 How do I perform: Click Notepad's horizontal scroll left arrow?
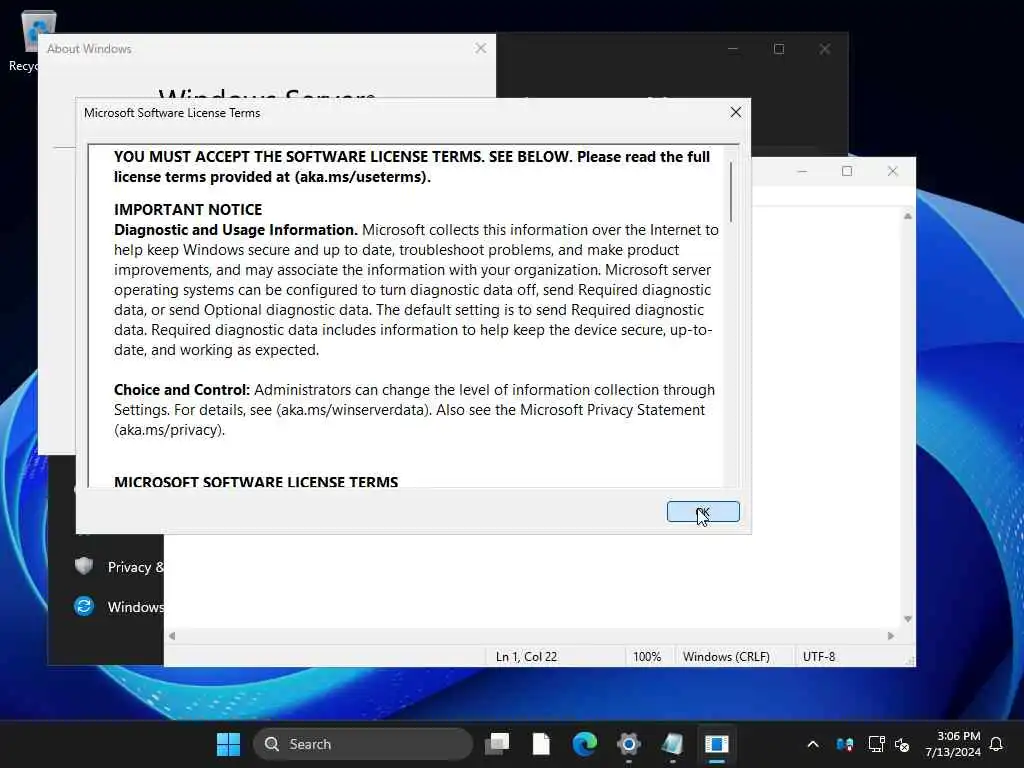172,635
